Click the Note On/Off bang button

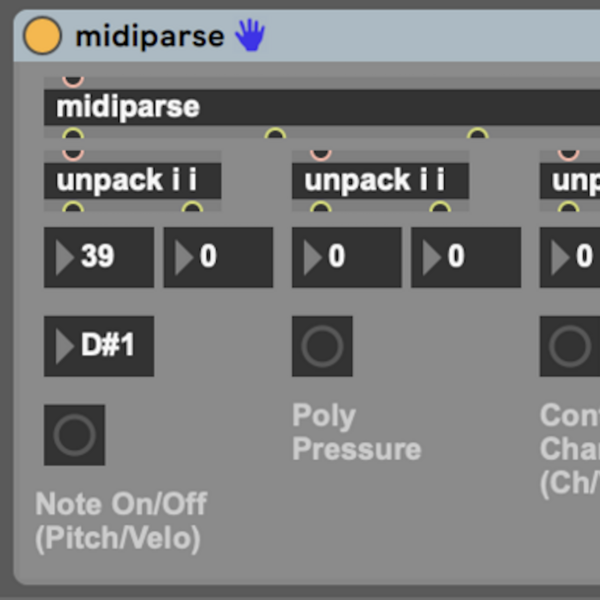click(x=74, y=435)
